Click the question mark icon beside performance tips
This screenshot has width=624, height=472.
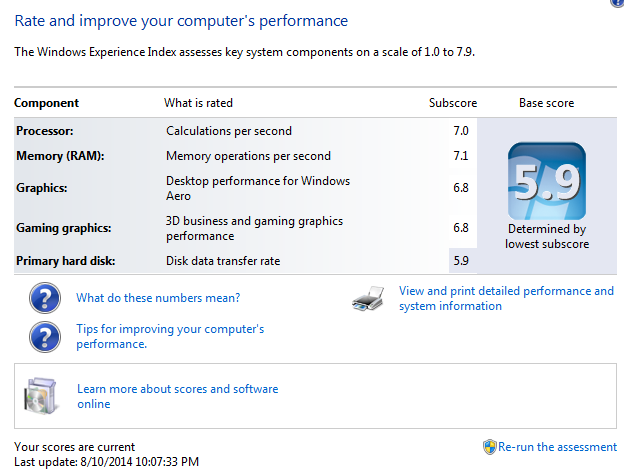pyautogui.click(x=45, y=337)
